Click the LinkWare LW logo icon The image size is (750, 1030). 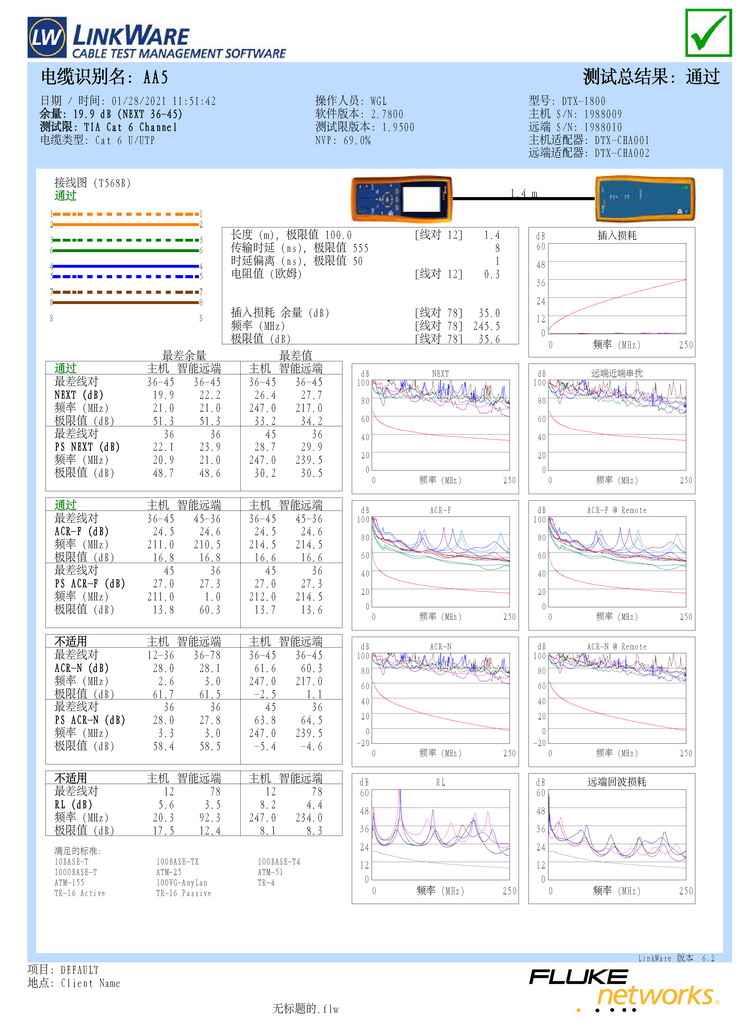point(47,39)
